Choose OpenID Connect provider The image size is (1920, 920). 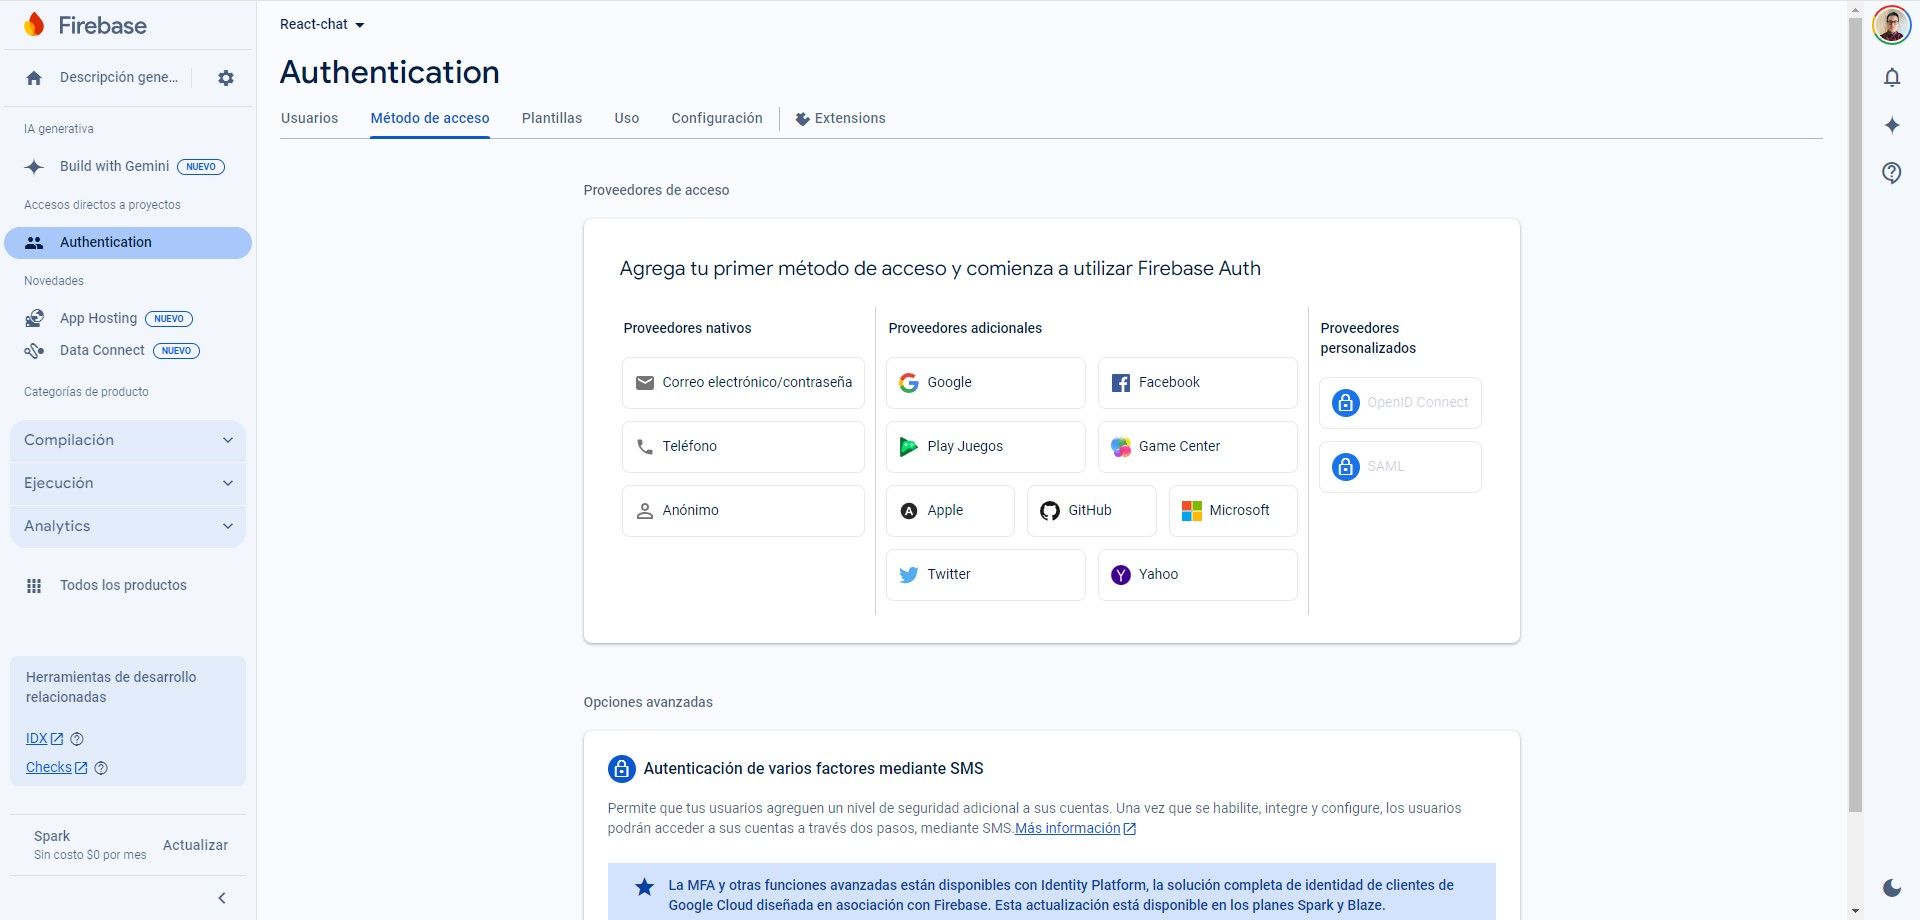pos(1400,403)
